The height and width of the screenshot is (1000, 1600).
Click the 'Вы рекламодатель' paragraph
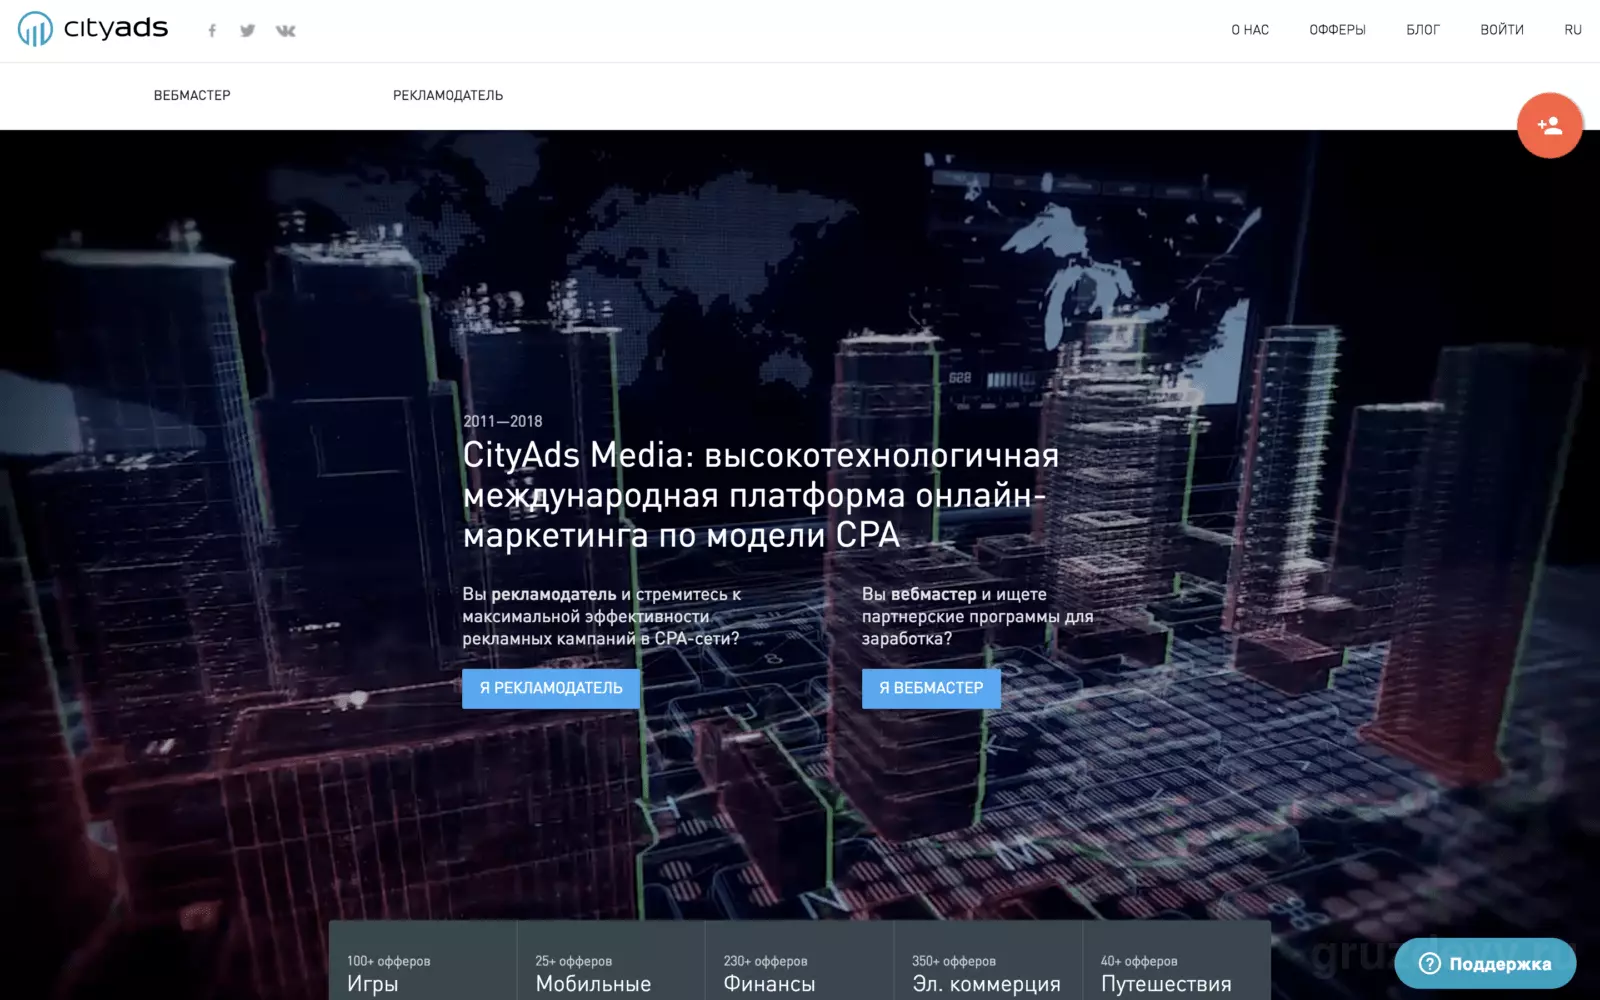pyautogui.click(x=601, y=616)
